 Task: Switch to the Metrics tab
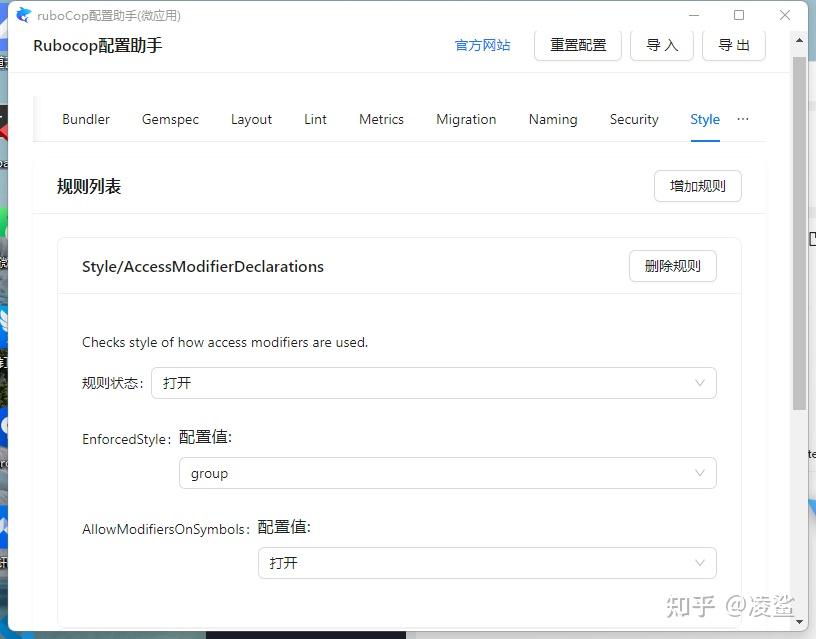coord(381,119)
